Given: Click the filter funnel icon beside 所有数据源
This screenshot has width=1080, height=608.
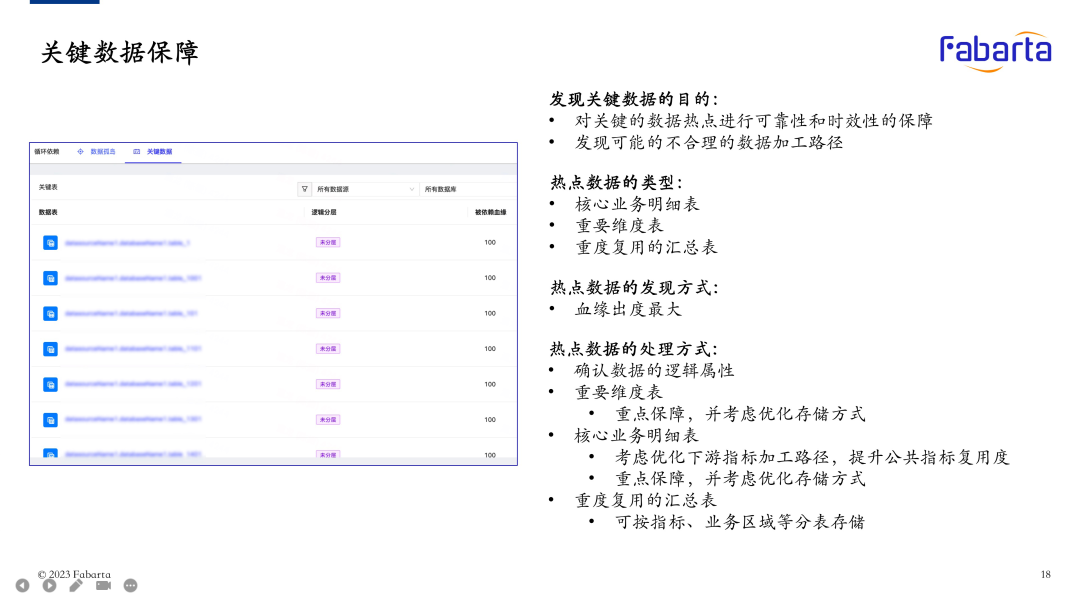Looking at the screenshot, I should (x=304, y=189).
